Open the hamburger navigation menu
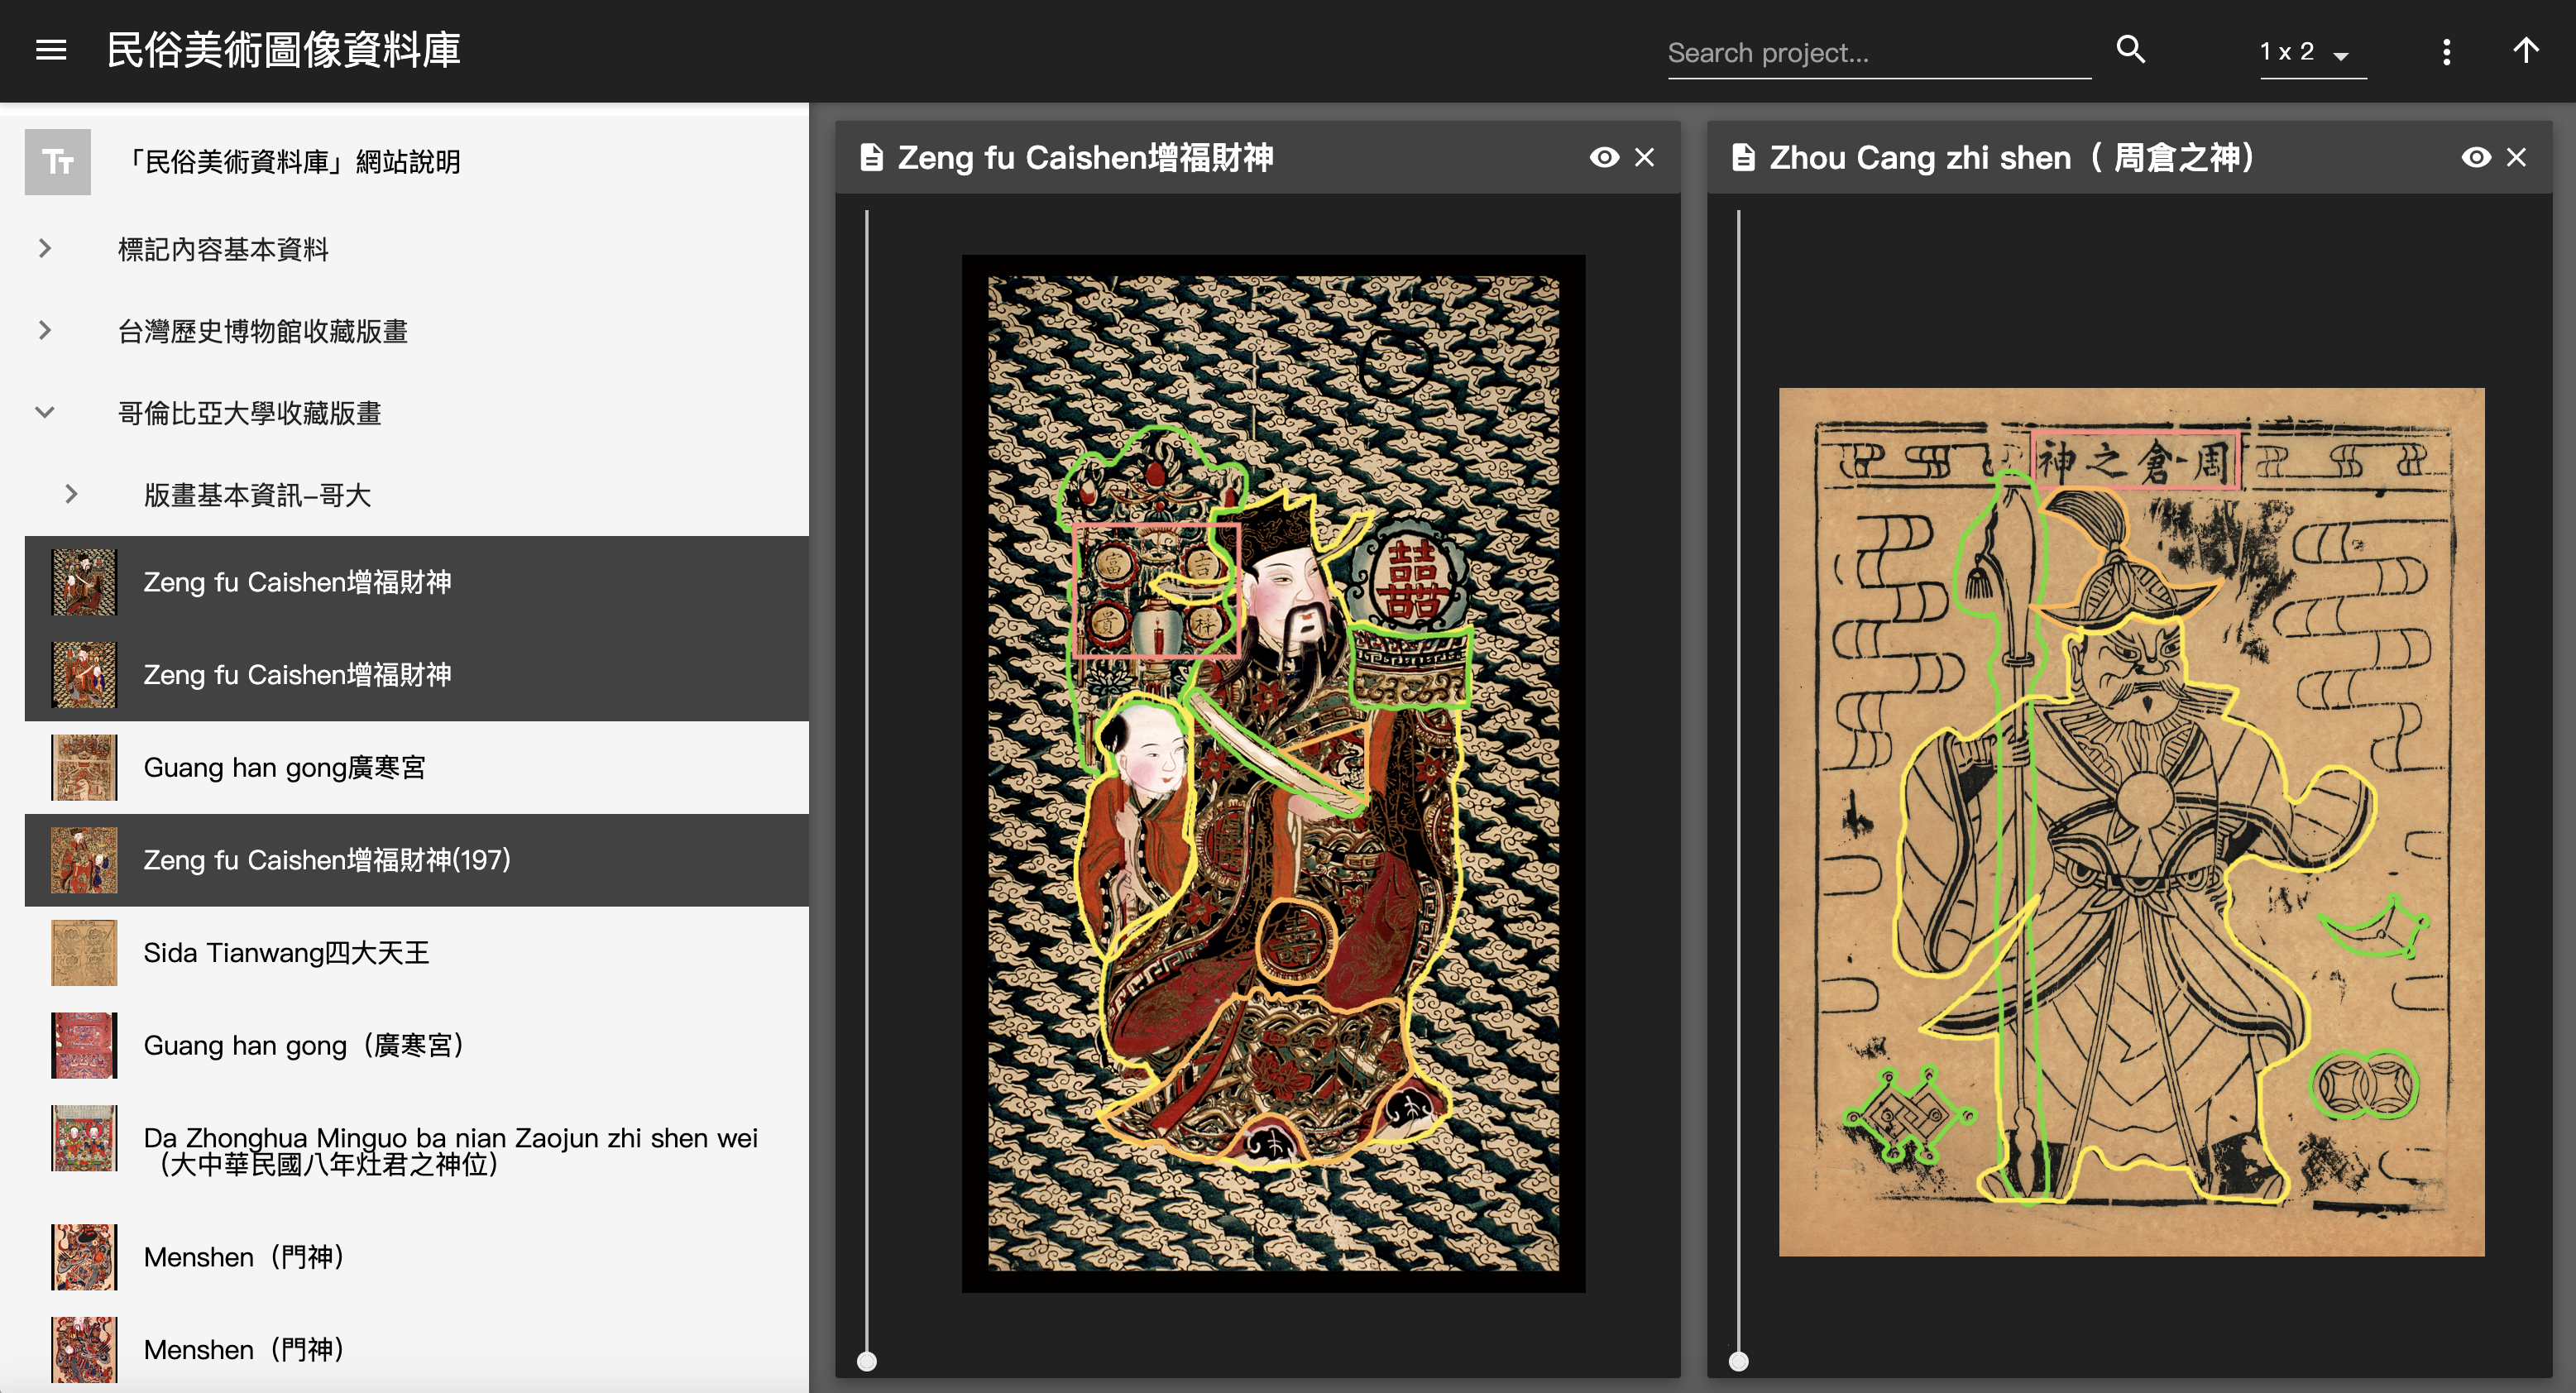This screenshot has width=2576, height=1393. pos(51,50)
